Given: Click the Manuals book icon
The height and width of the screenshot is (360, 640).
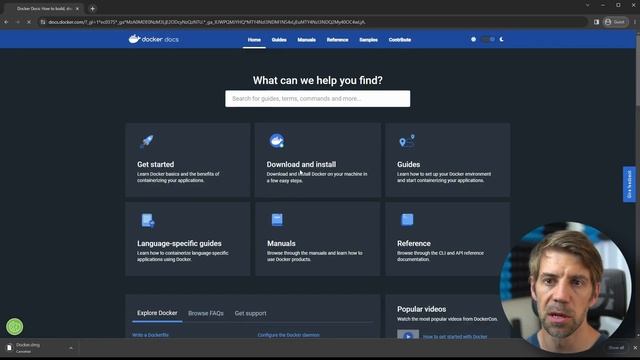Looking at the screenshot, I should click(277, 220).
